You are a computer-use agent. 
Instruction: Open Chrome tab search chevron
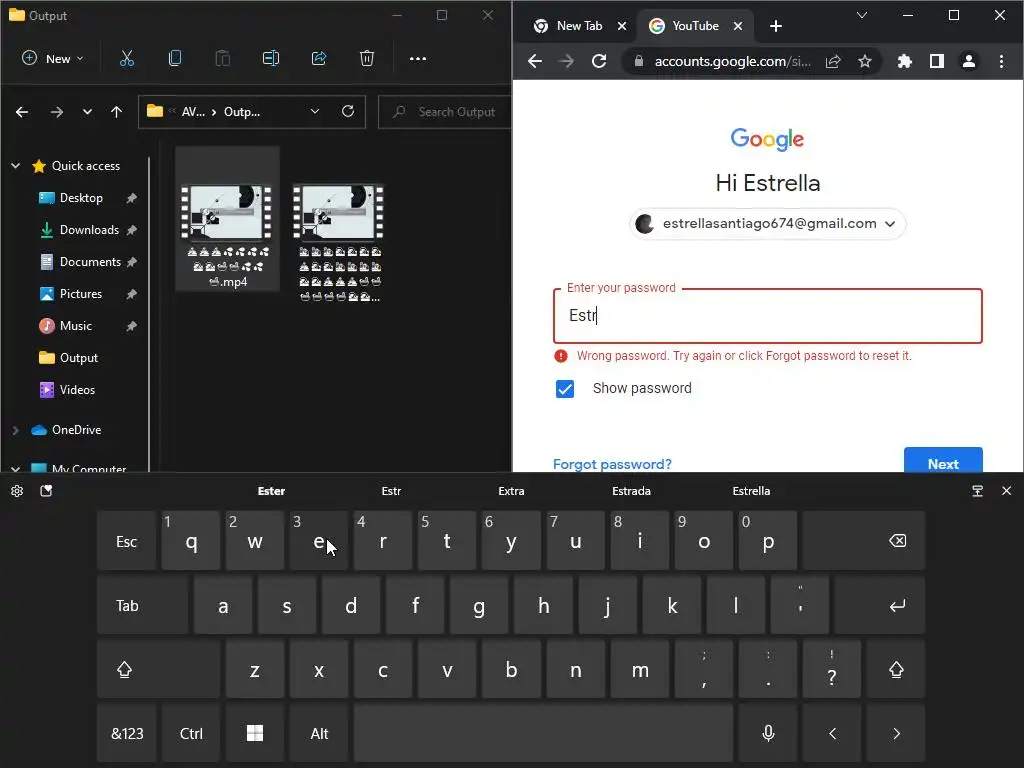(861, 16)
